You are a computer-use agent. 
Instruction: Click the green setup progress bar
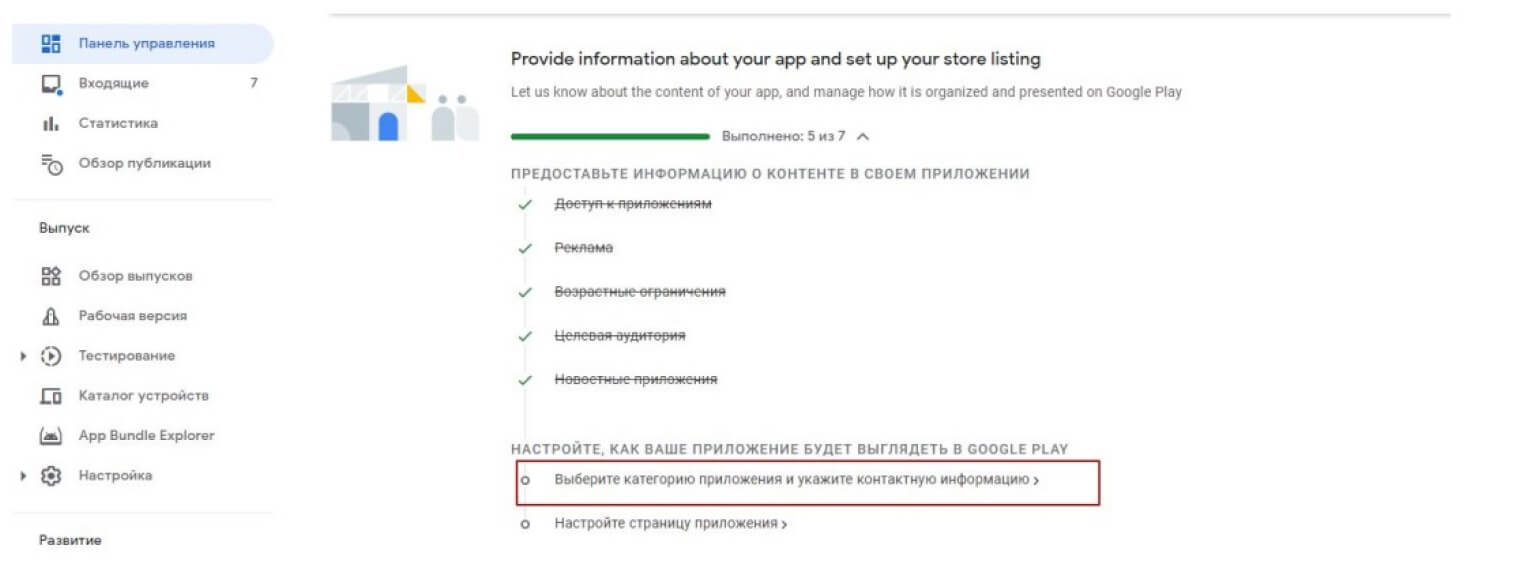pos(610,136)
